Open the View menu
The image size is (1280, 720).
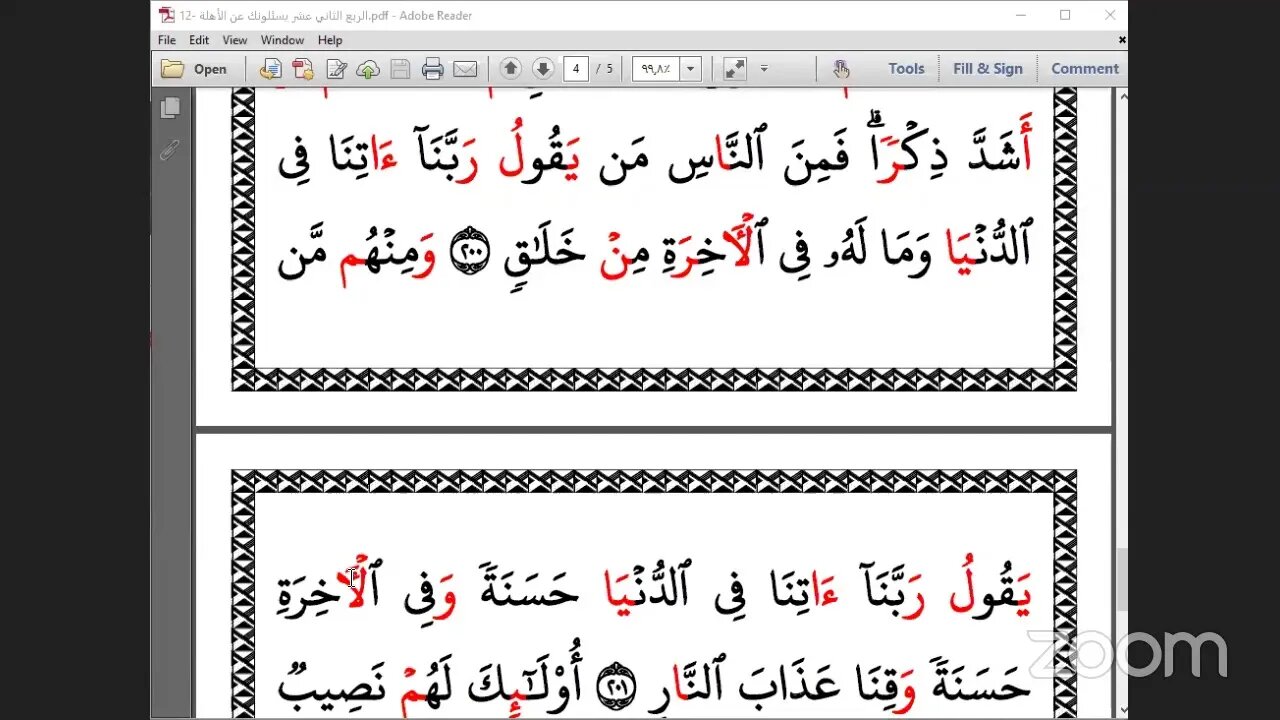coord(235,40)
